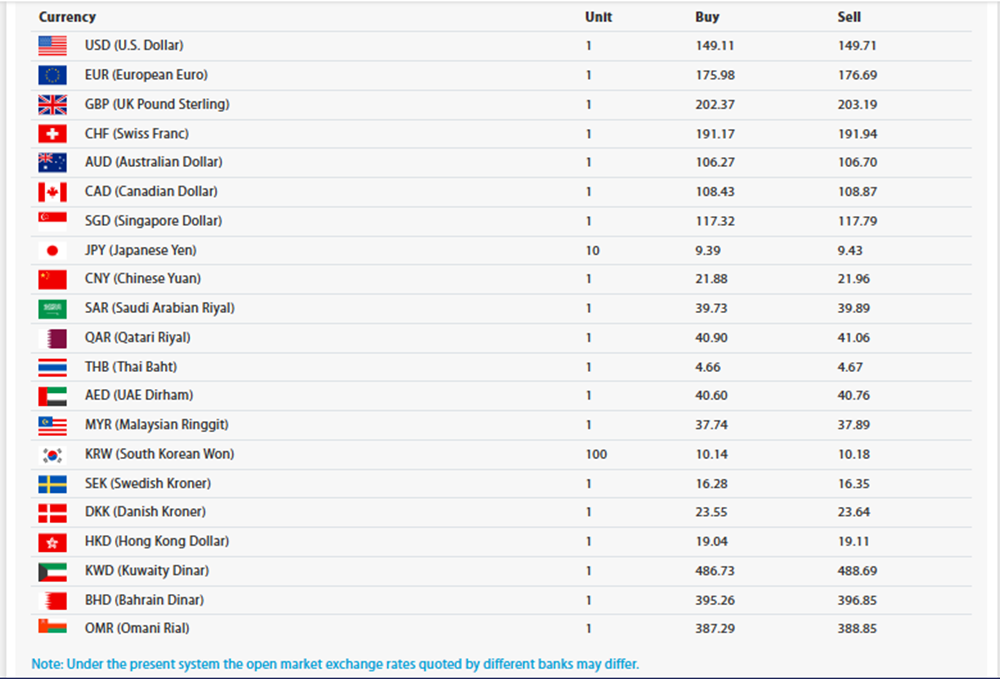1000x679 pixels.
Task: Click the Canadian flag icon
Action: [x=52, y=192]
